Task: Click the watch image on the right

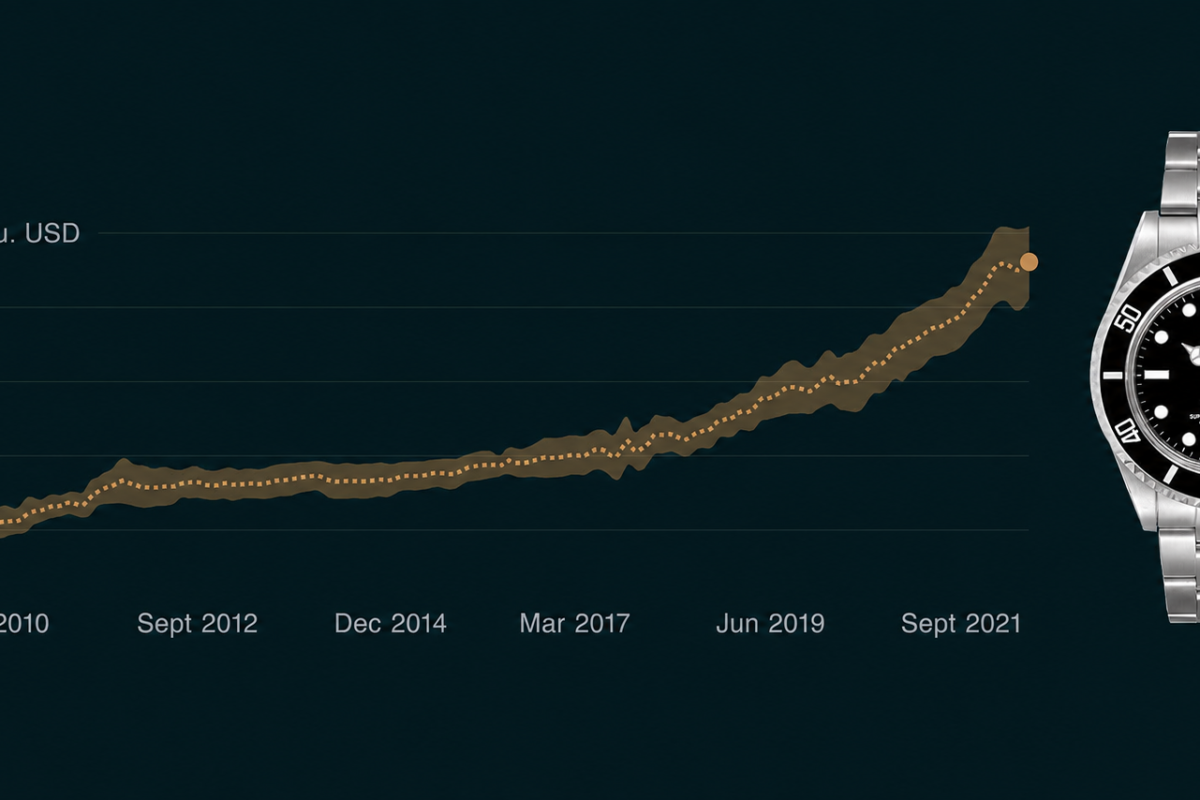Action: (x=1145, y=376)
